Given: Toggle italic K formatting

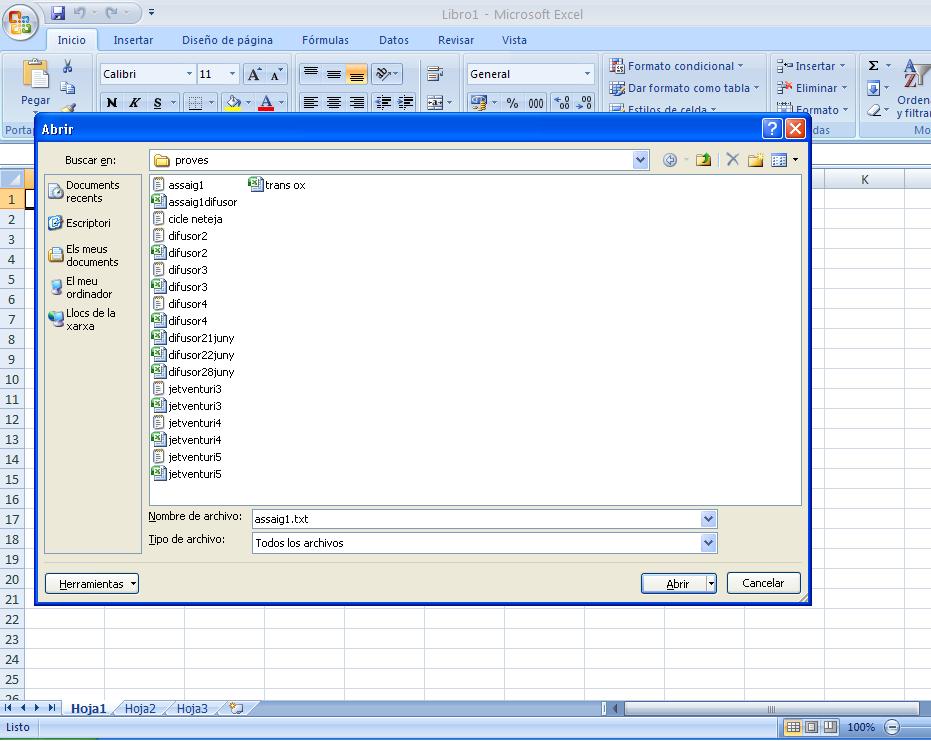Looking at the screenshot, I should pyautogui.click(x=135, y=103).
